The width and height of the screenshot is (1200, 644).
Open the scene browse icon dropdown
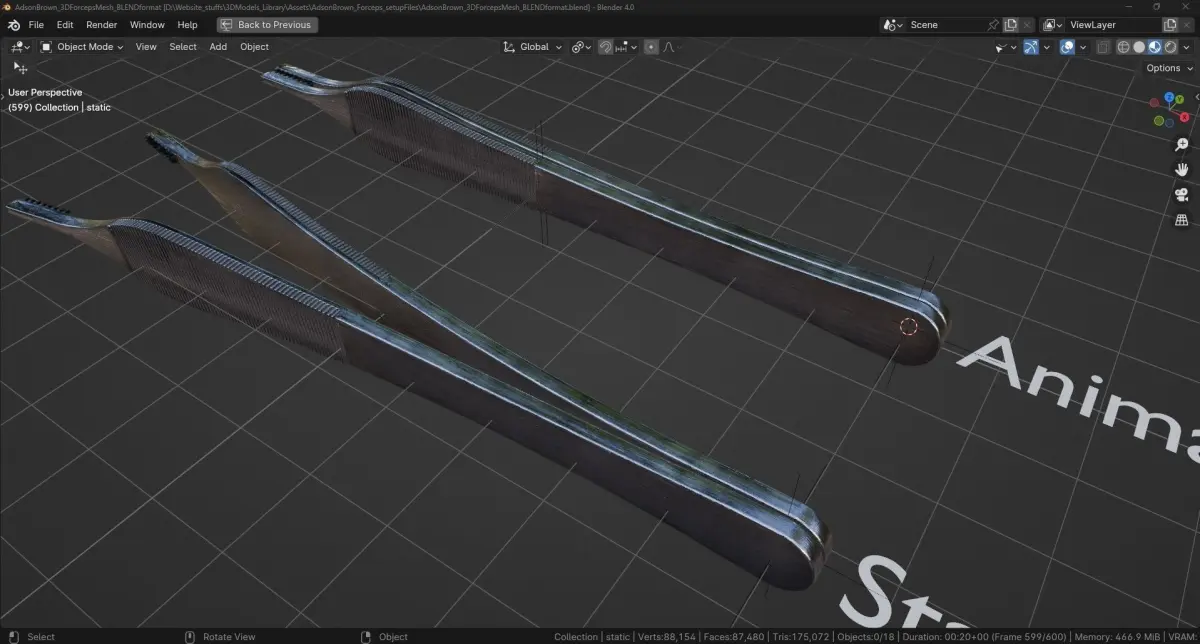coord(893,24)
